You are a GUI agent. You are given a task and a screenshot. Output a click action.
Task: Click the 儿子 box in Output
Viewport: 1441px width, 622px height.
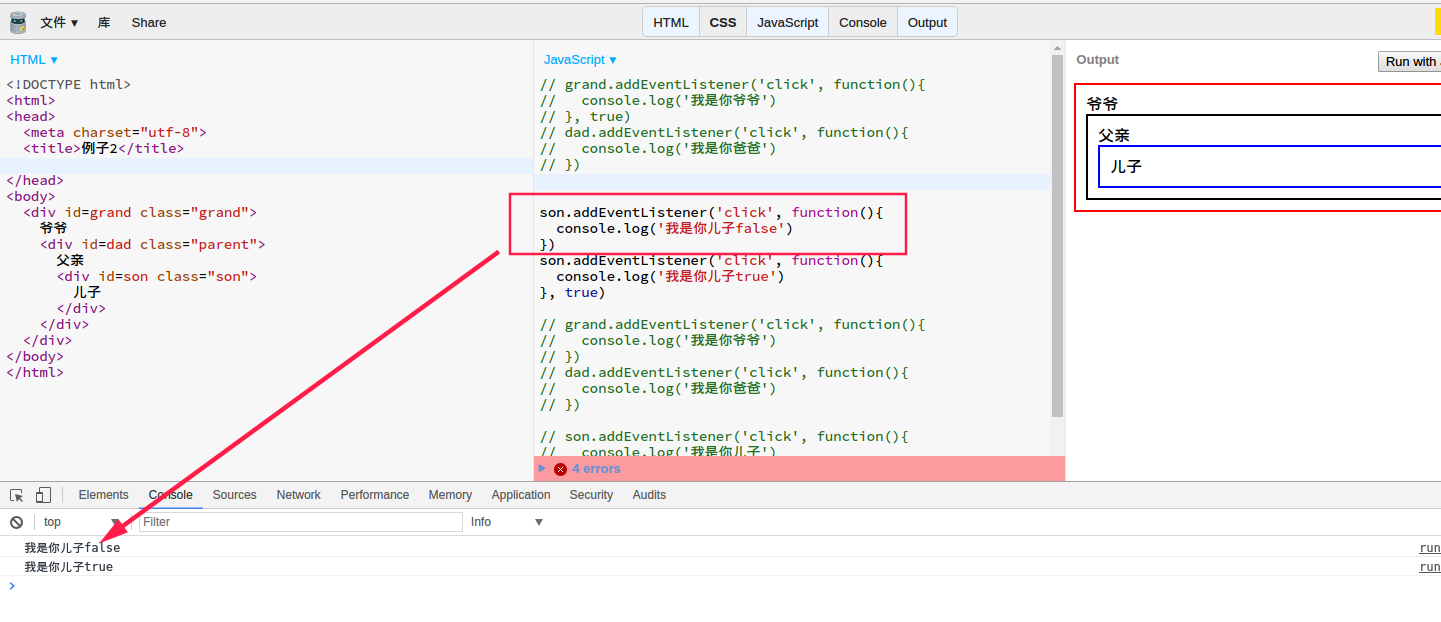point(1269,166)
